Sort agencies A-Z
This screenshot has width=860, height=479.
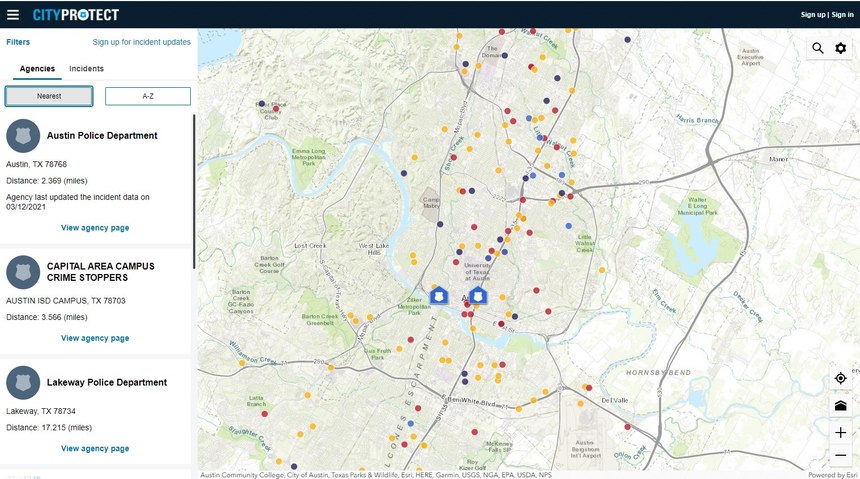[148, 96]
